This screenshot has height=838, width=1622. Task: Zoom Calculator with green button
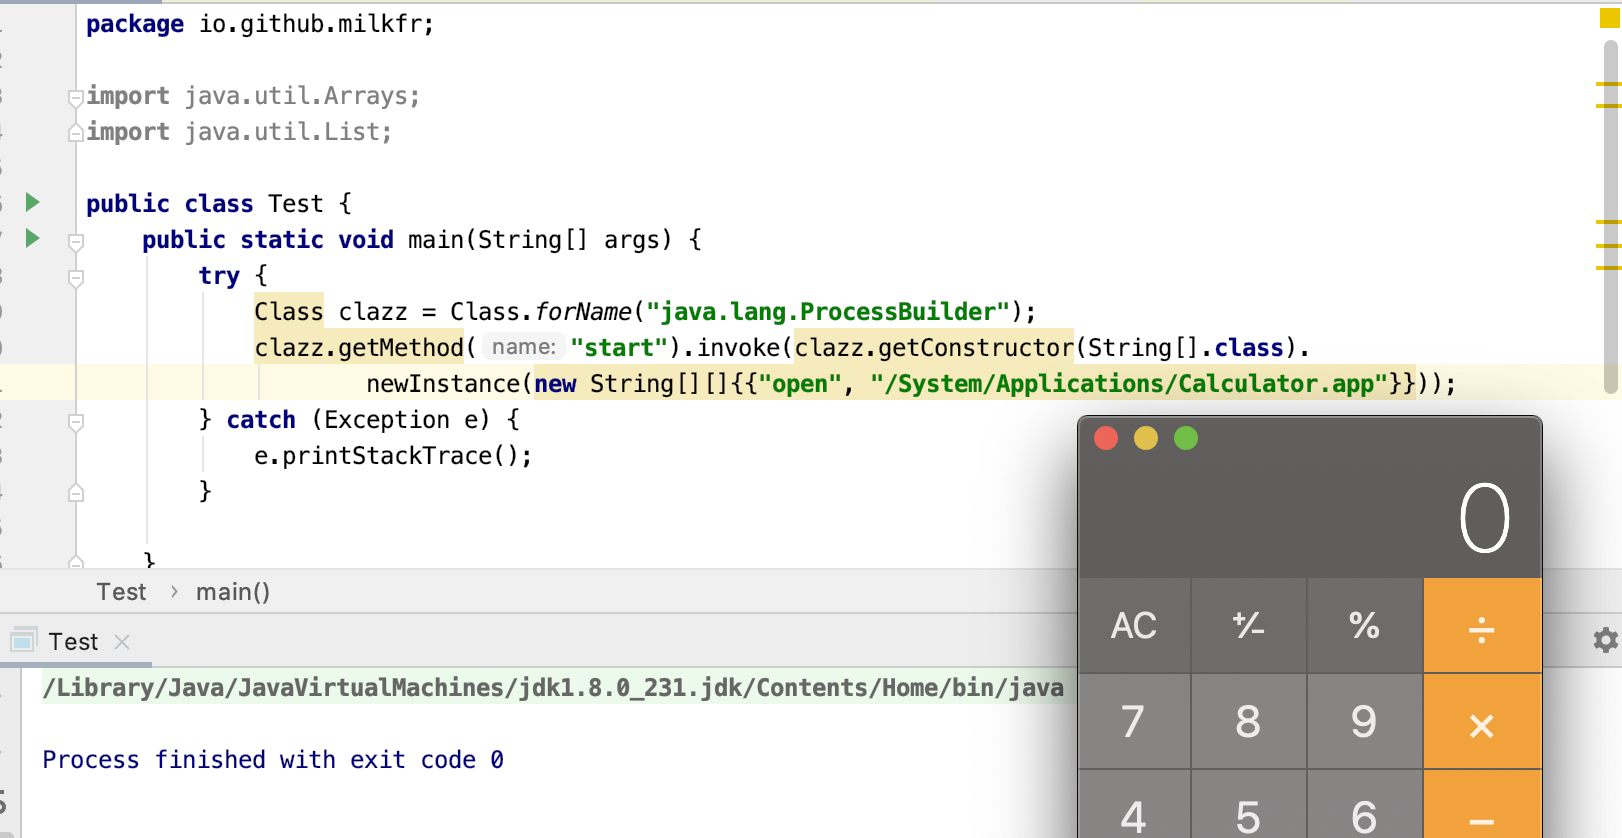1186,438
